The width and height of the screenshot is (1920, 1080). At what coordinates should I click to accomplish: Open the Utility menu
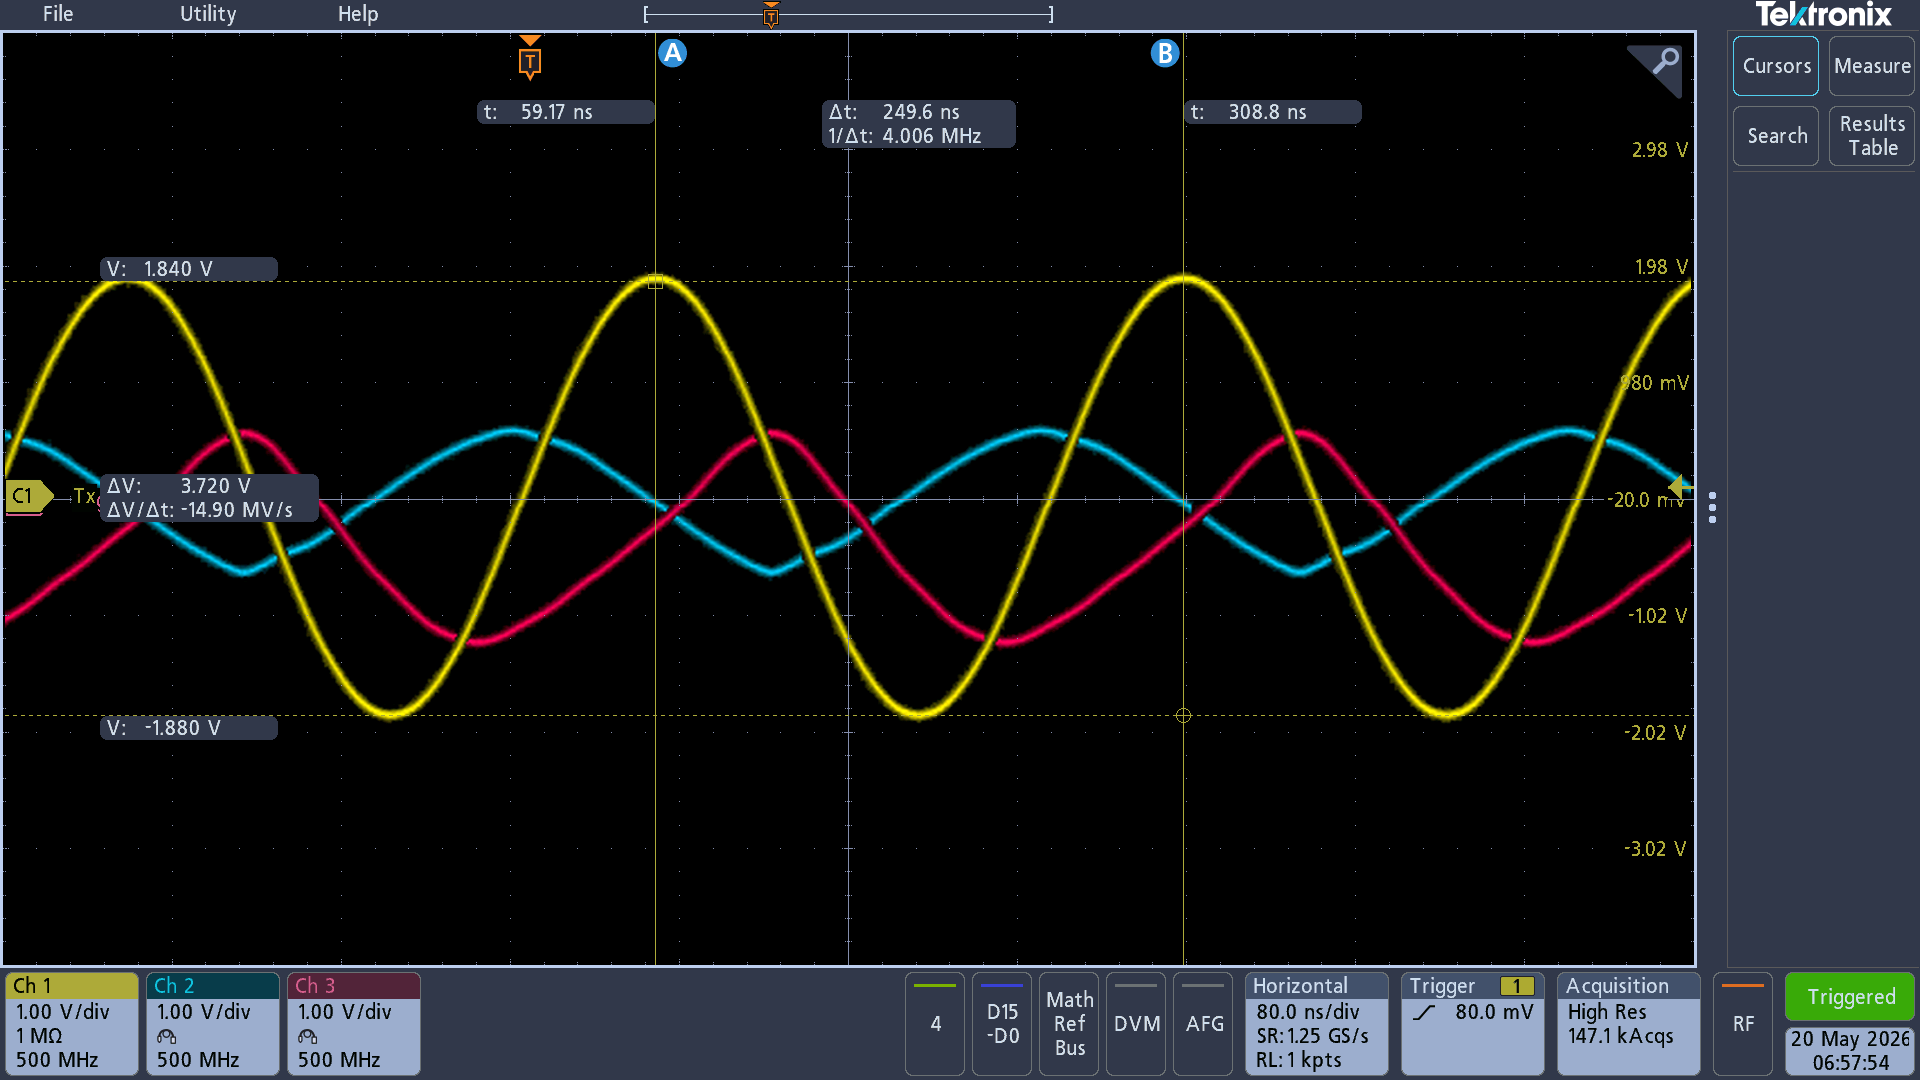click(x=208, y=14)
